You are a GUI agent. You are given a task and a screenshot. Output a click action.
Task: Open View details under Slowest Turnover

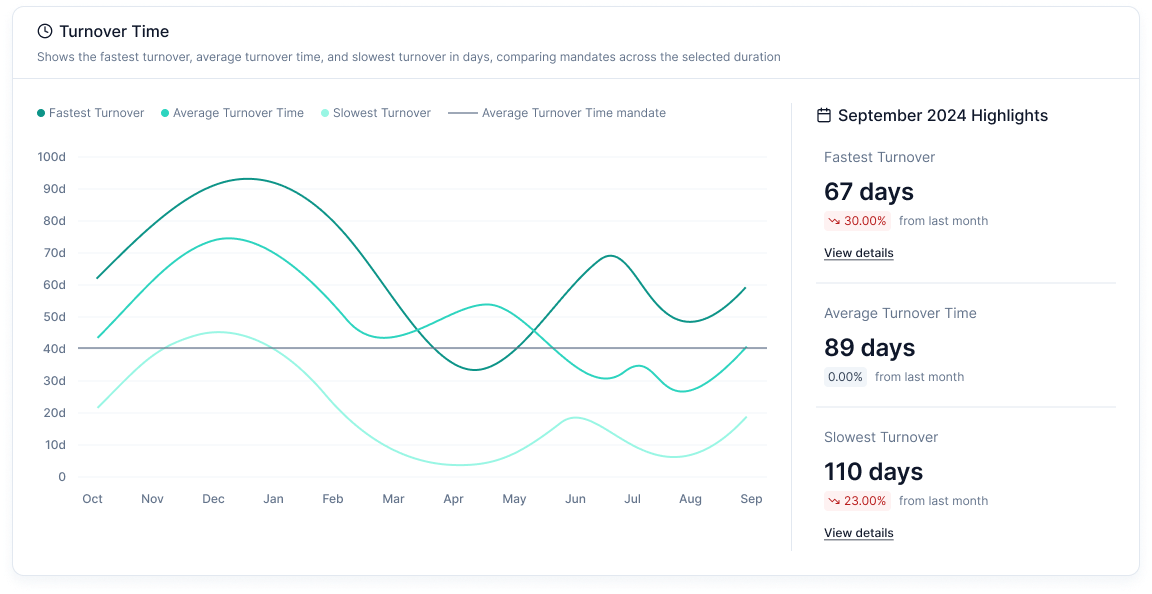pos(859,533)
